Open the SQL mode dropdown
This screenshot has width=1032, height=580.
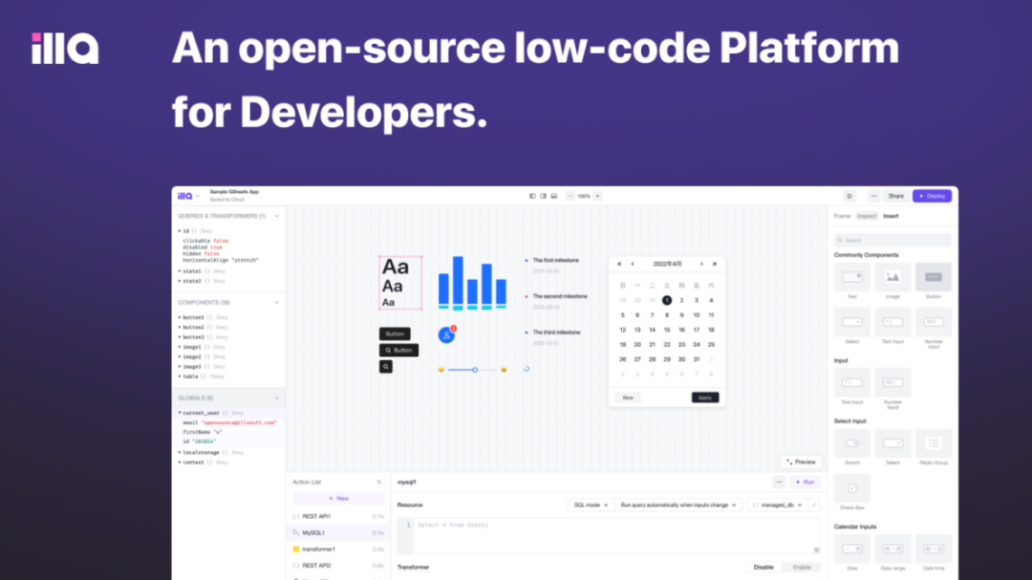tap(590, 505)
